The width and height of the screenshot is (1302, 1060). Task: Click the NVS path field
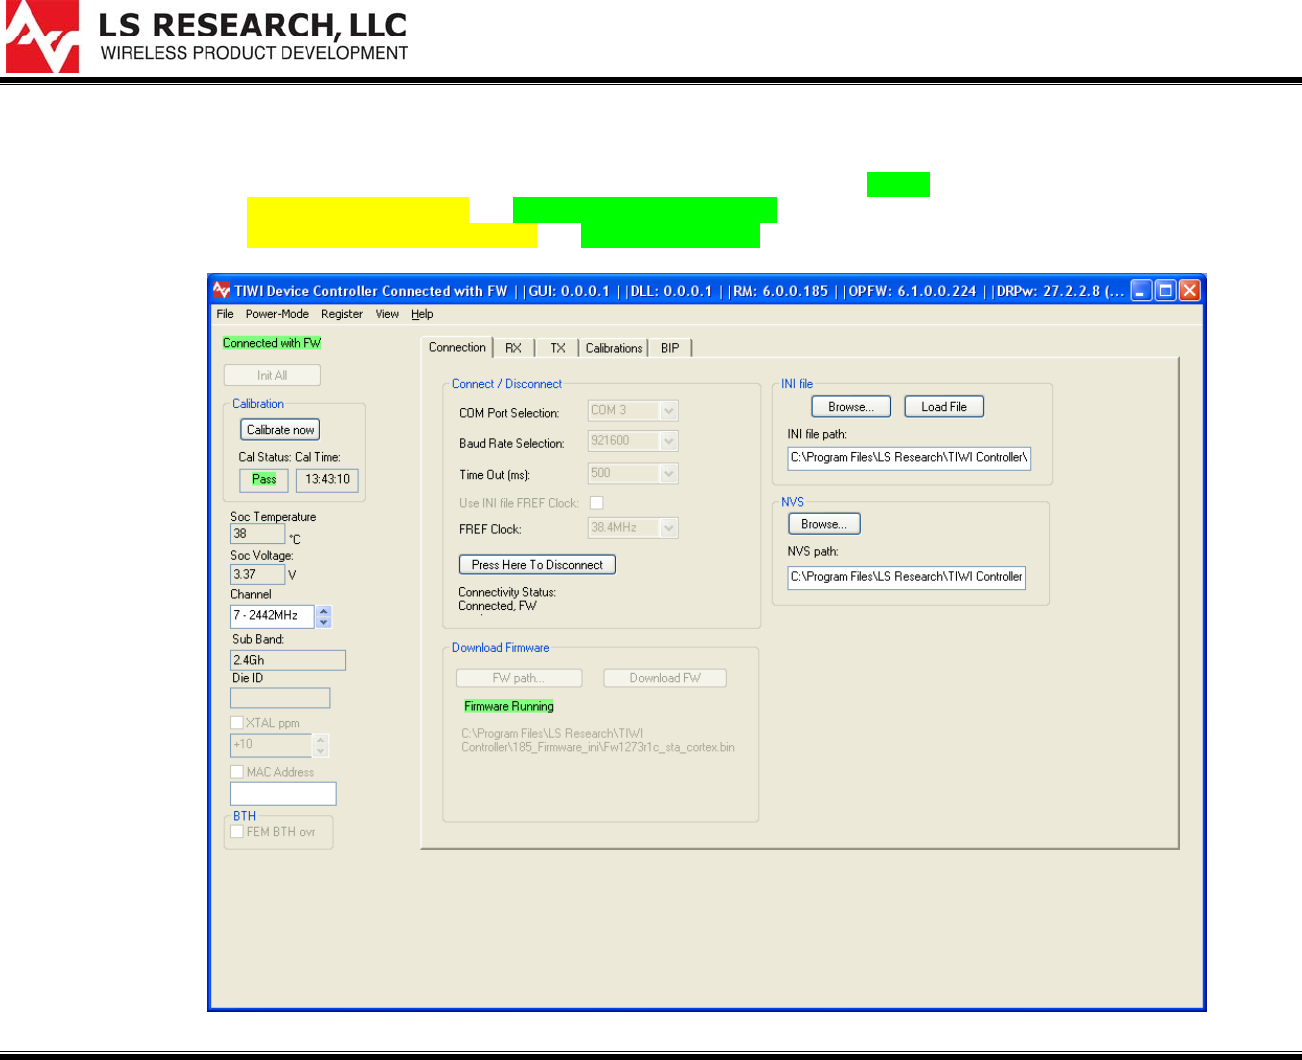(x=906, y=577)
